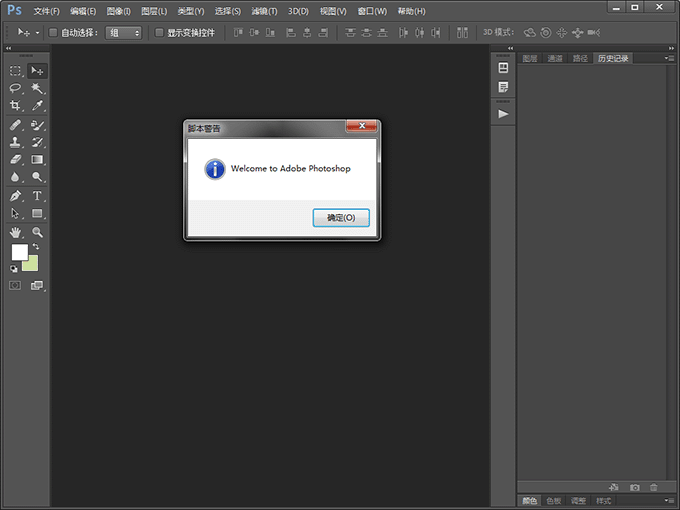
Task: Select the Healing Brush tool
Action: pyautogui.click(x=15, y=125)
